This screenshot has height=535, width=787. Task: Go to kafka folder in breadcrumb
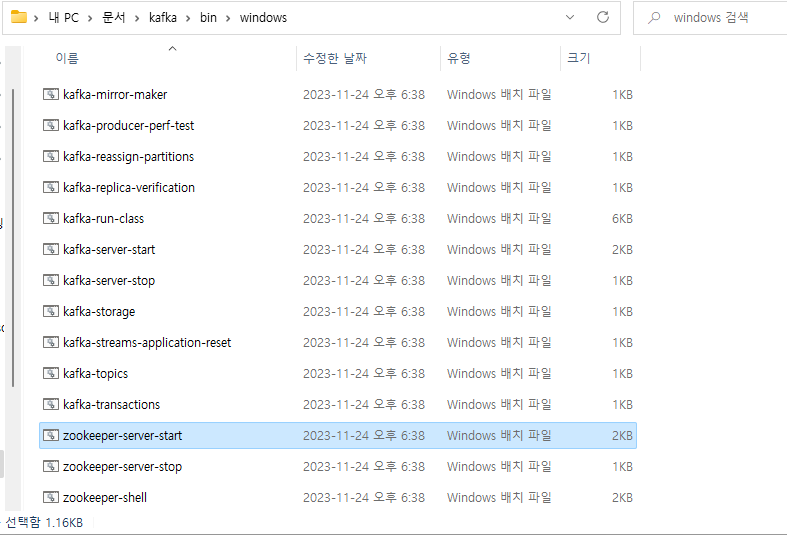click(163, 18)
